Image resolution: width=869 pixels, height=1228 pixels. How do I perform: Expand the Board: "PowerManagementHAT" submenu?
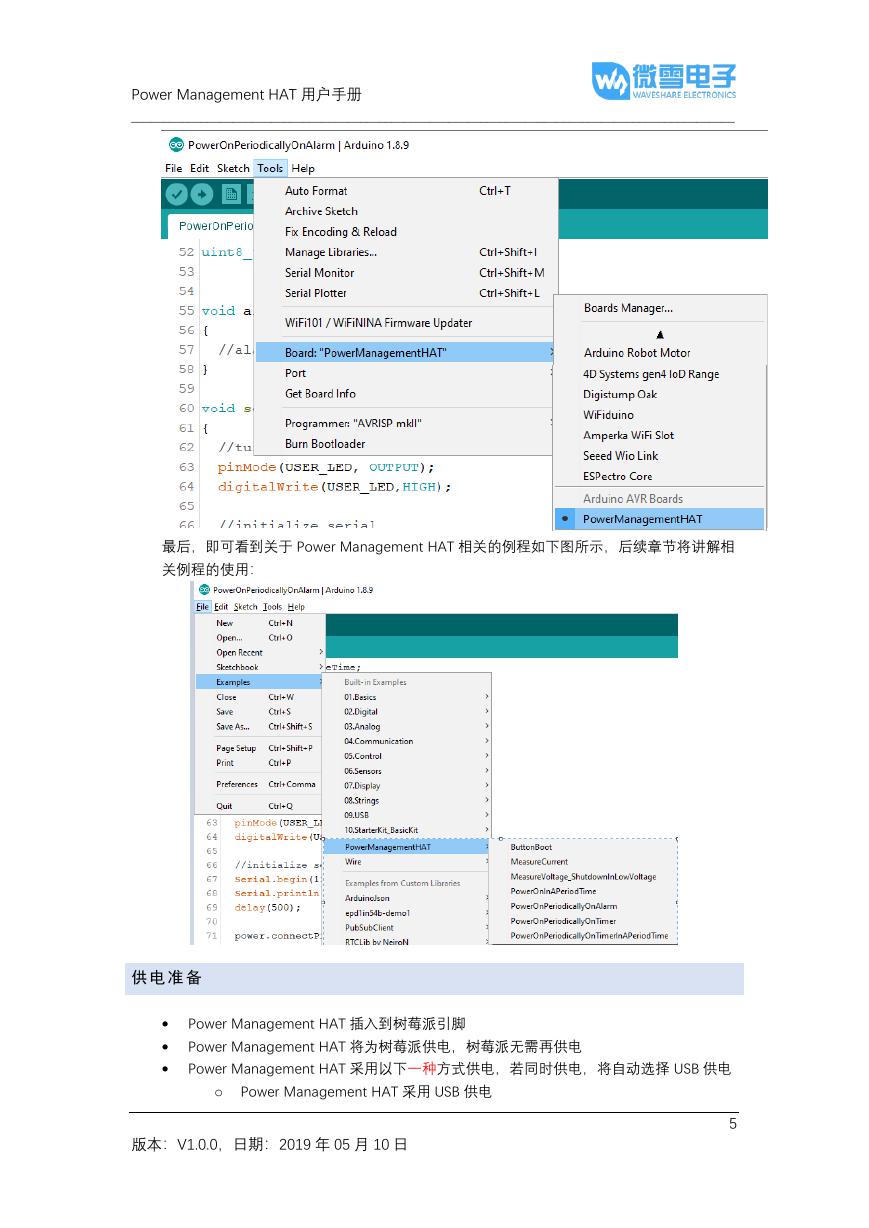pos(405,352)
